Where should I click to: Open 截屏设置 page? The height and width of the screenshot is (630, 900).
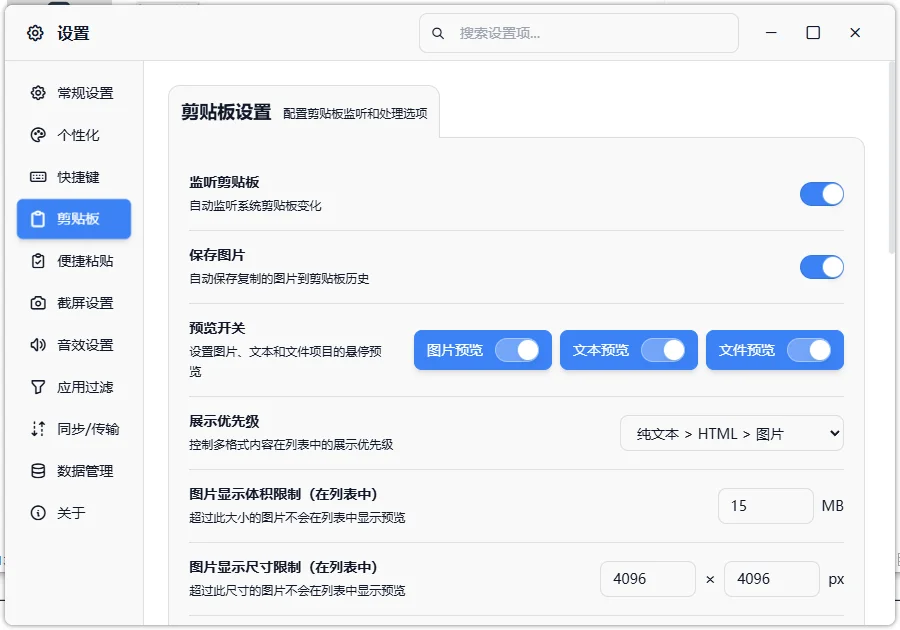pyautogui.click(x=74, y=303)
